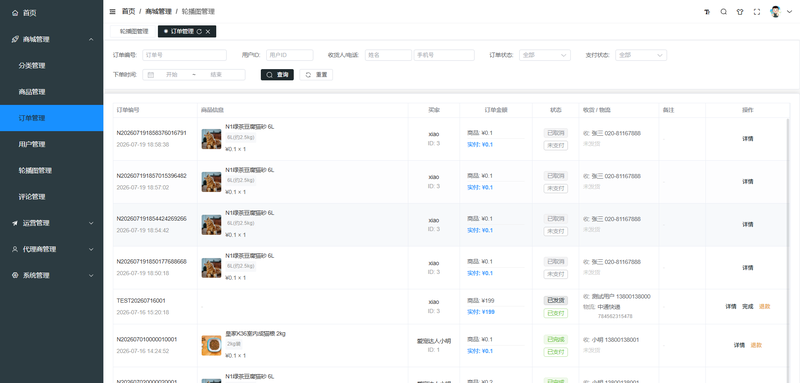Switch to the 轮播图管理 page tab
Image resolution: width=800 pixels, height=383 pixels.
click(134, 31)
